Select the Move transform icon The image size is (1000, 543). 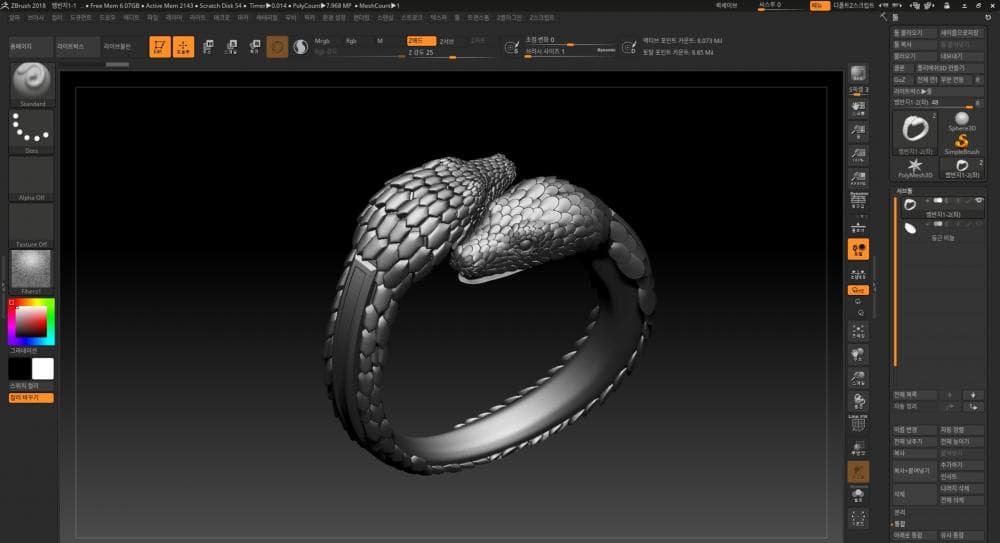pyautogui.click(x=208, y=47)
